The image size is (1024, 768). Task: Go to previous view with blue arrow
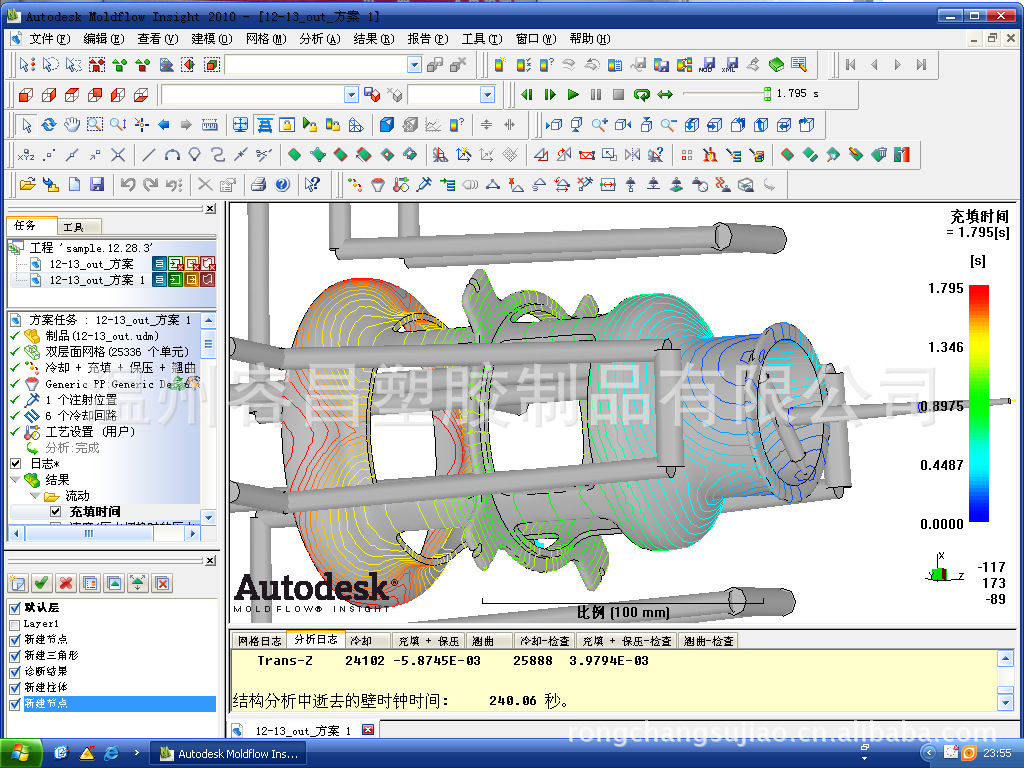coord(164,125)
